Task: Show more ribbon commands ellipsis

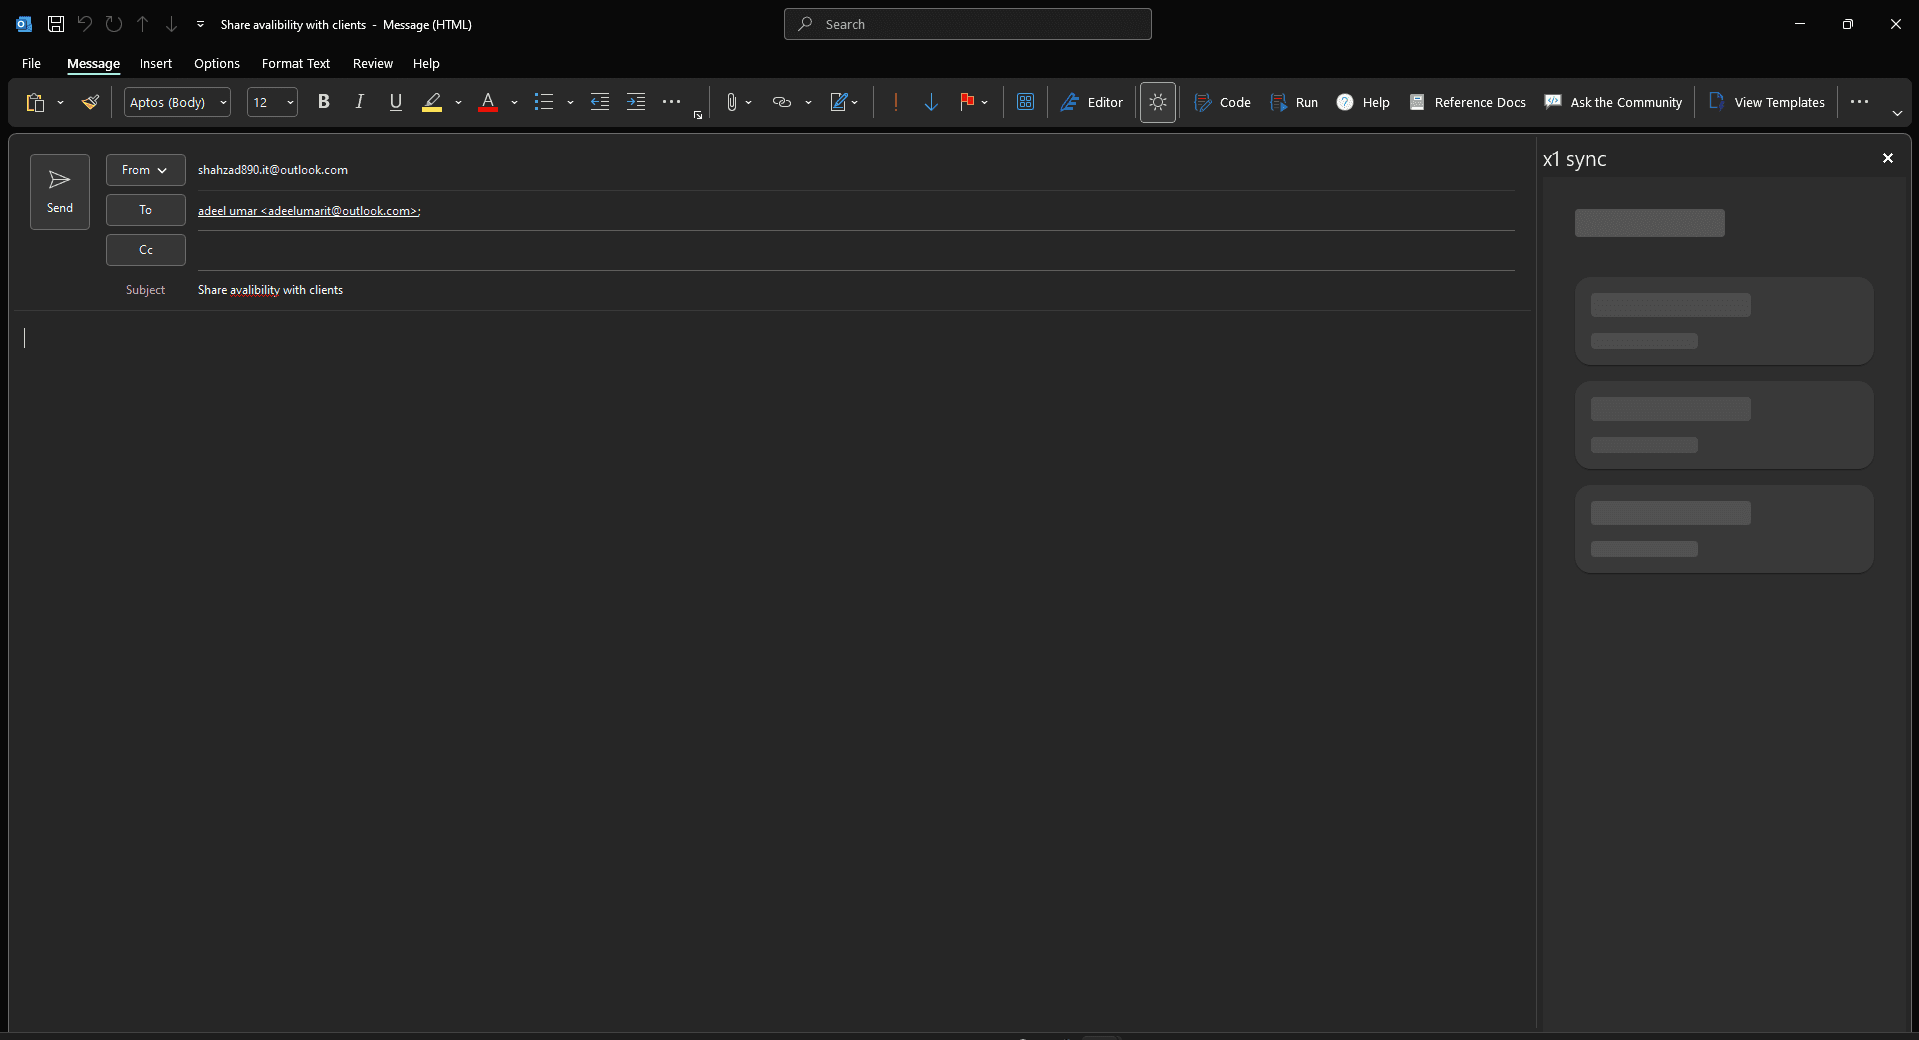Action: (x=1859, y=102)
